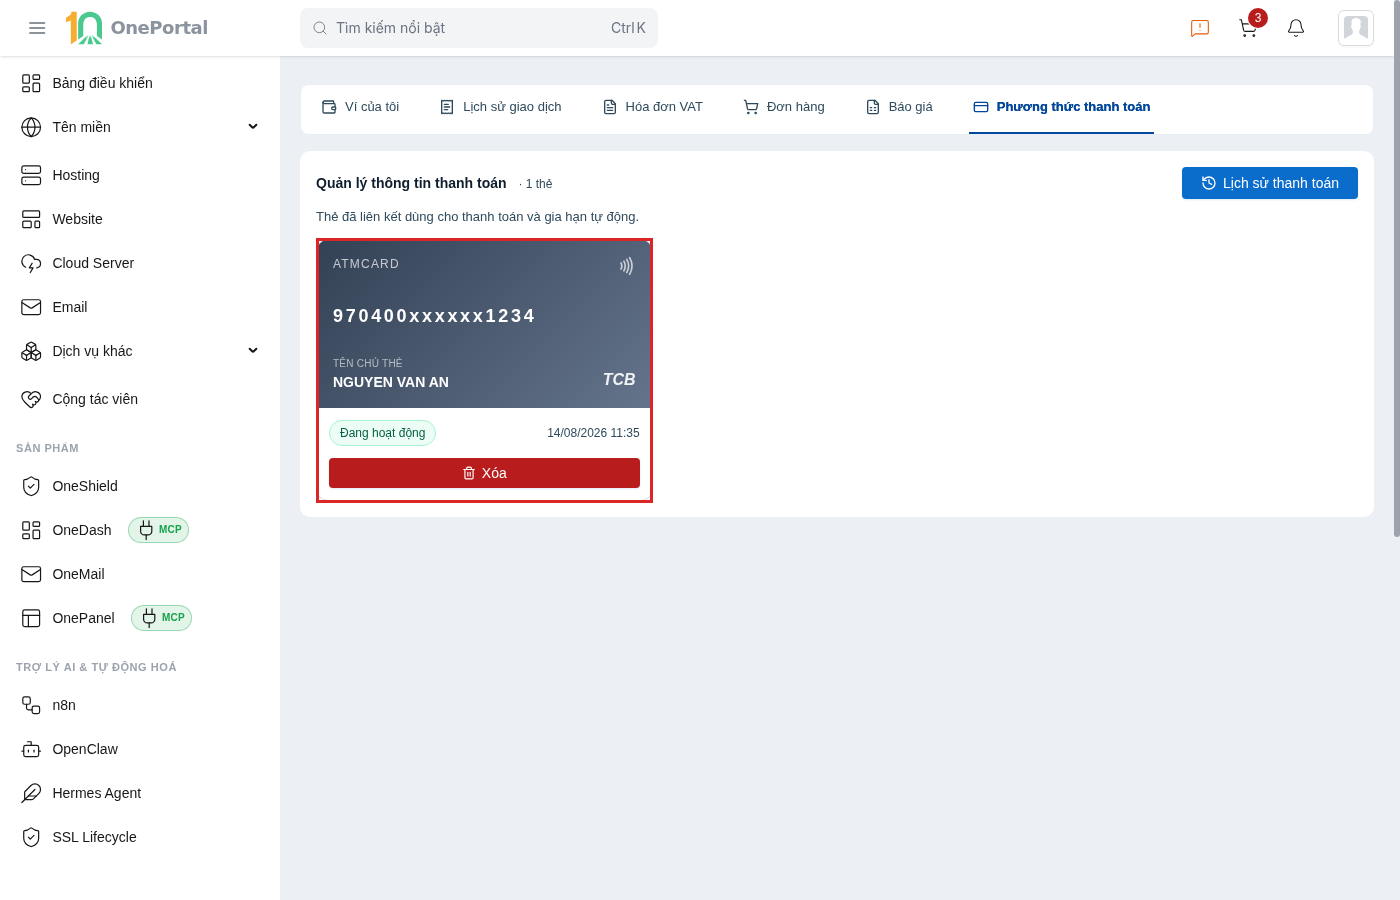Screen dimensions: 1400x900
Task: Click the OneShield shield icon
Action: (31, 486)
